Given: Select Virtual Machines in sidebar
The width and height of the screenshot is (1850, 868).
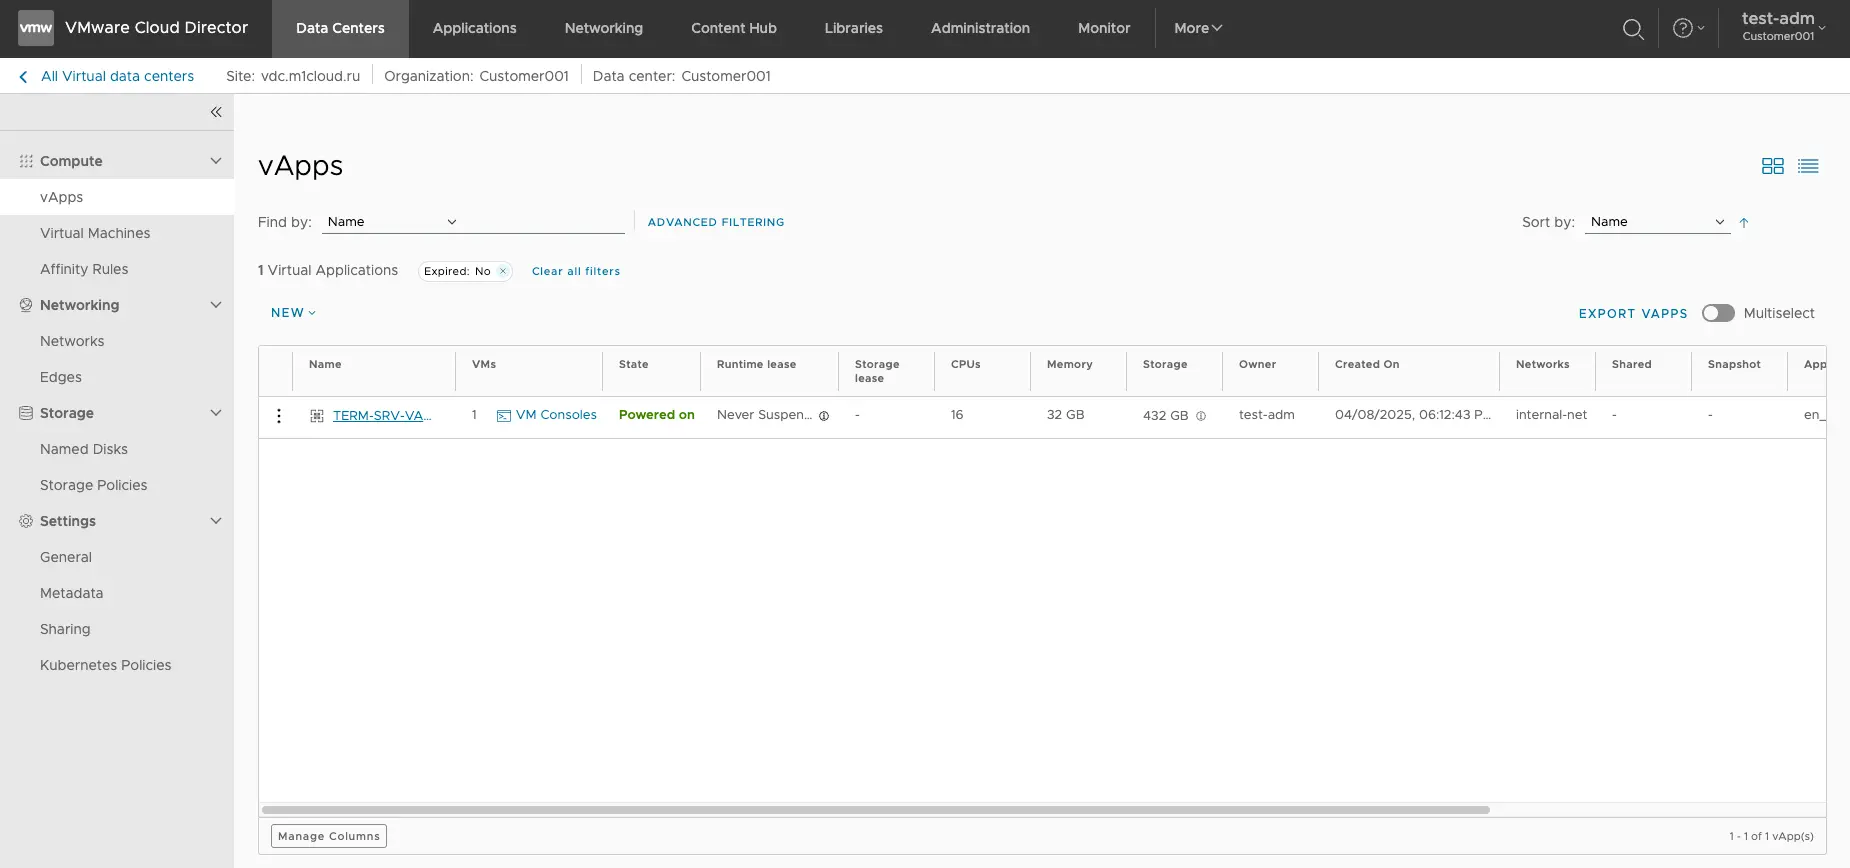Looking at the screenshot, I should click(95, 233).
